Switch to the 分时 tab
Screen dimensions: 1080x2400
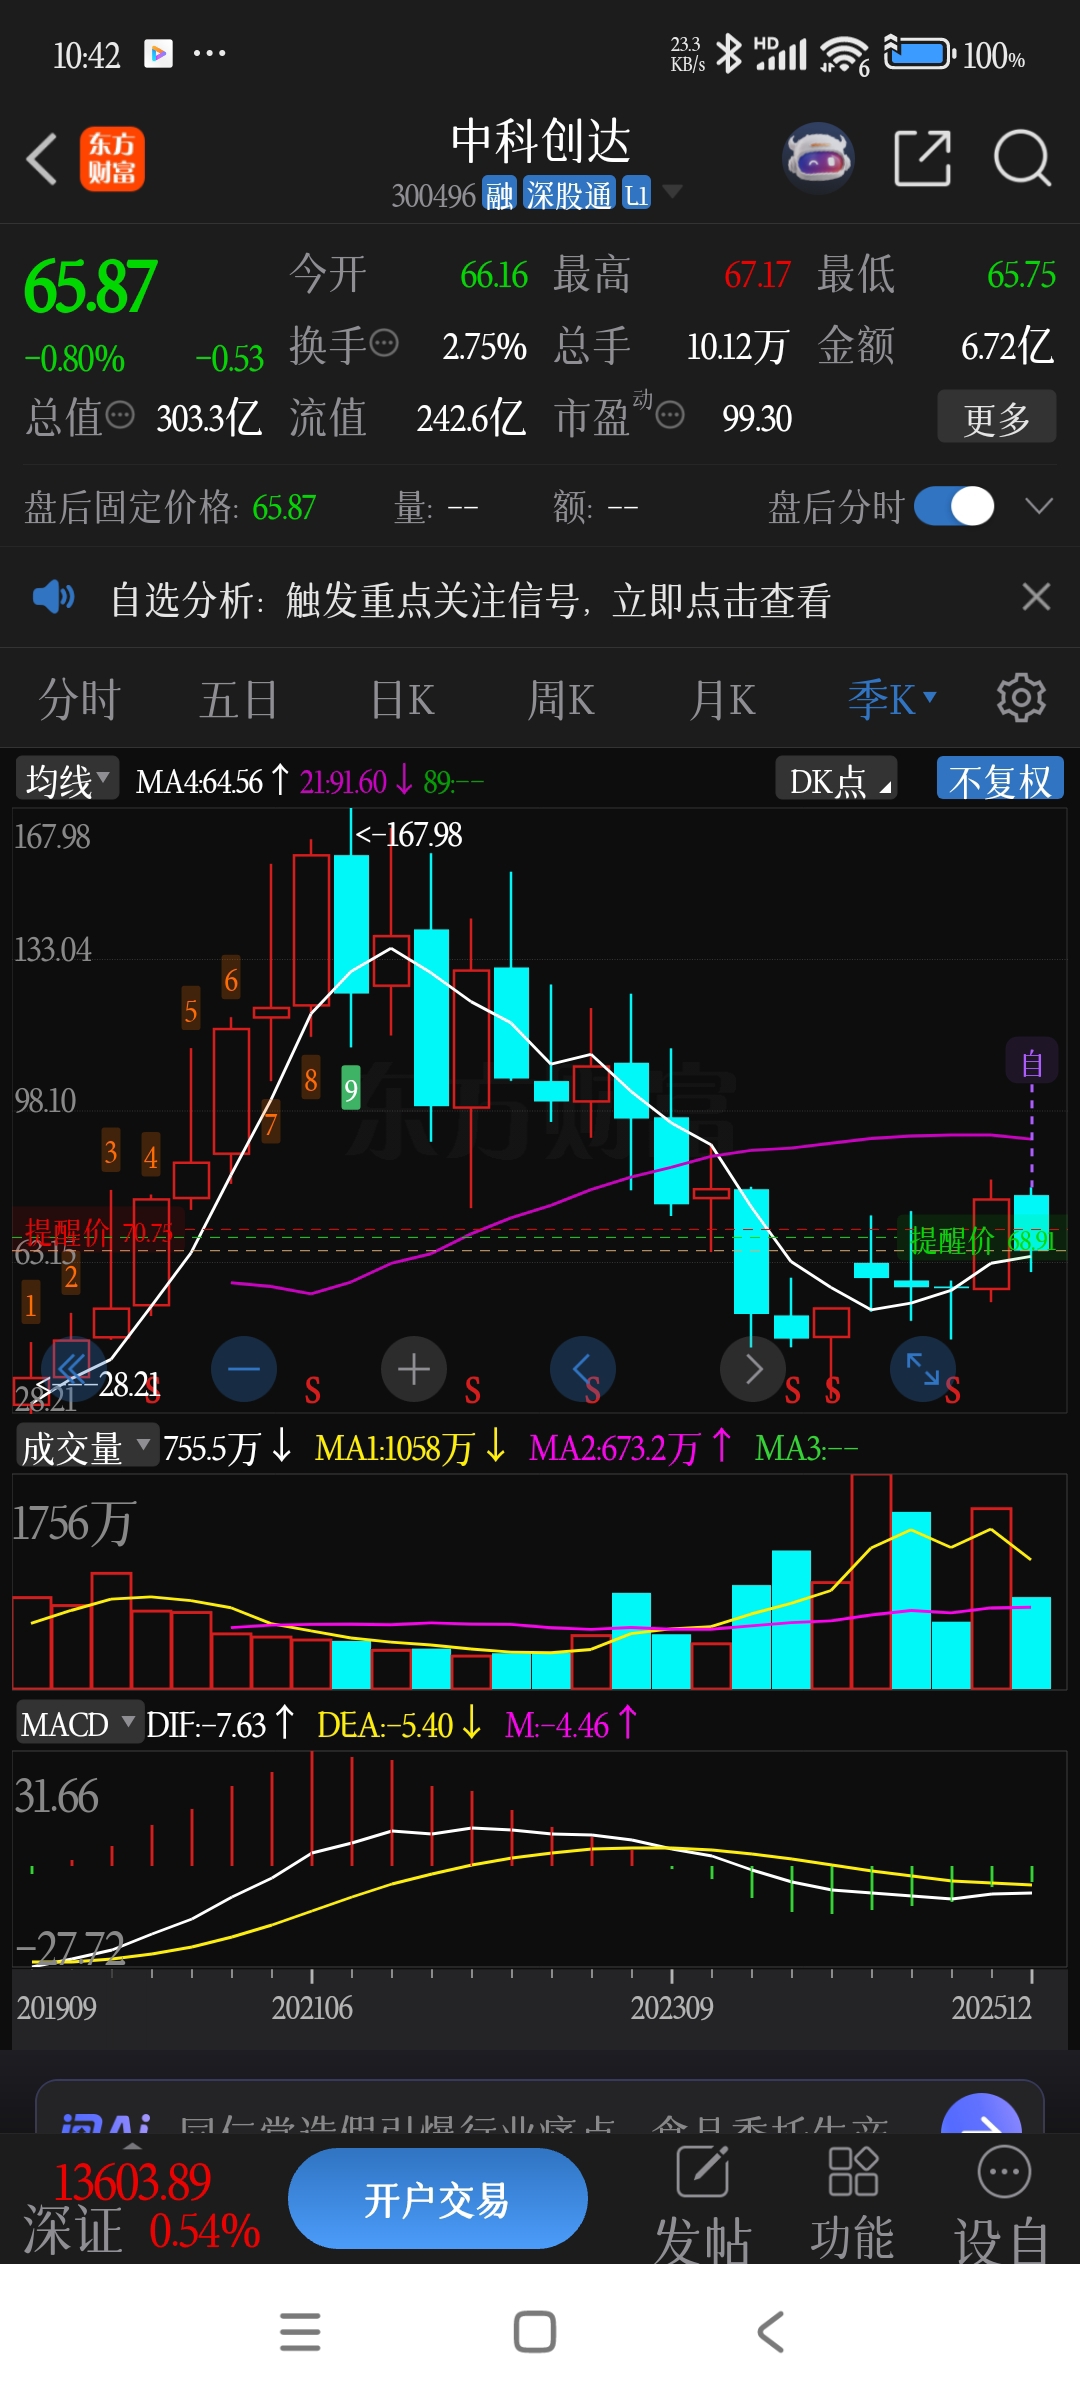point(80,698)
